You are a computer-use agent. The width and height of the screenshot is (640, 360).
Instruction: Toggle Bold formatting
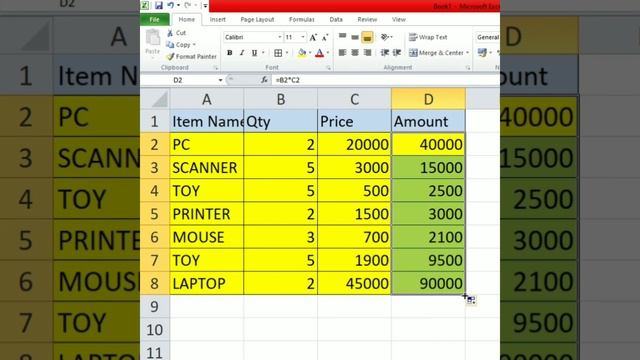click(x=230, y=53)
